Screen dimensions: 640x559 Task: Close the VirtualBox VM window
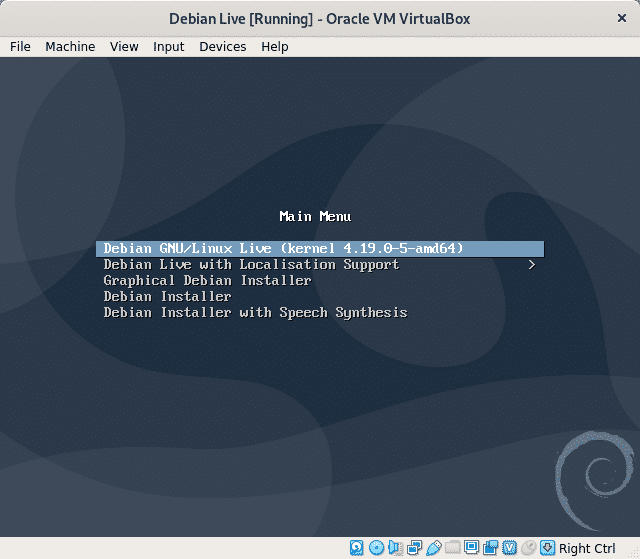point(622,18)
